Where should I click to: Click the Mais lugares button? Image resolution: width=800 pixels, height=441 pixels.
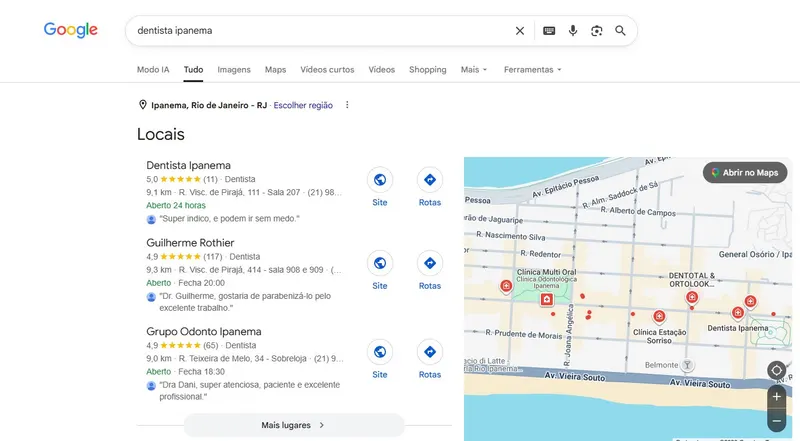(x=294, y=425)
